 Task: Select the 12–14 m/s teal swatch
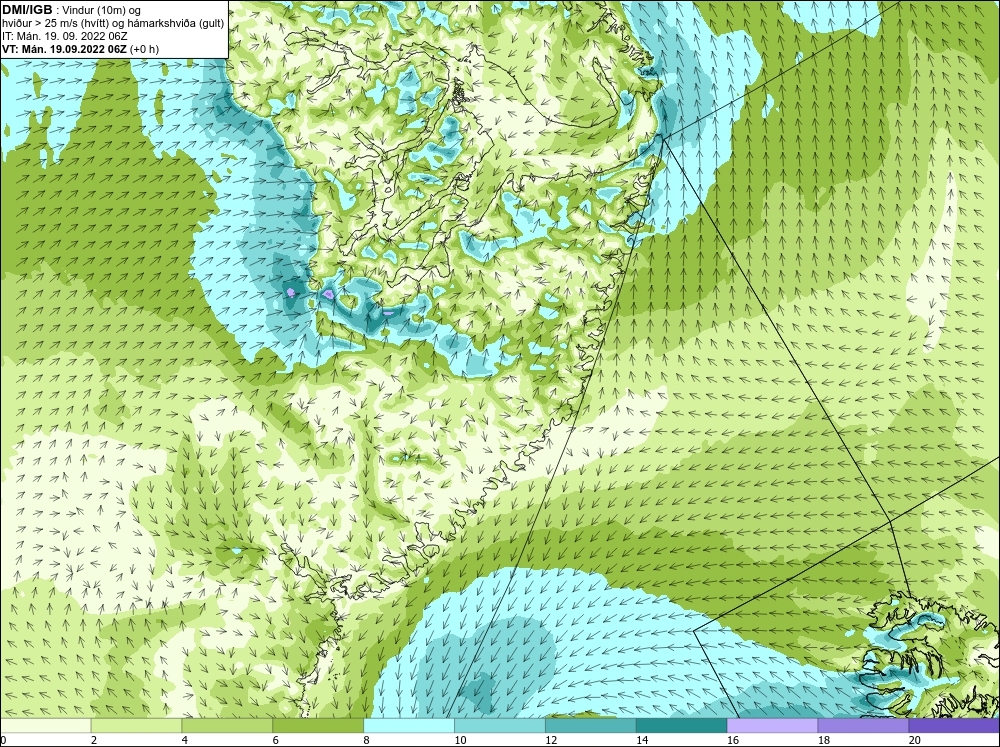point(591,725)
